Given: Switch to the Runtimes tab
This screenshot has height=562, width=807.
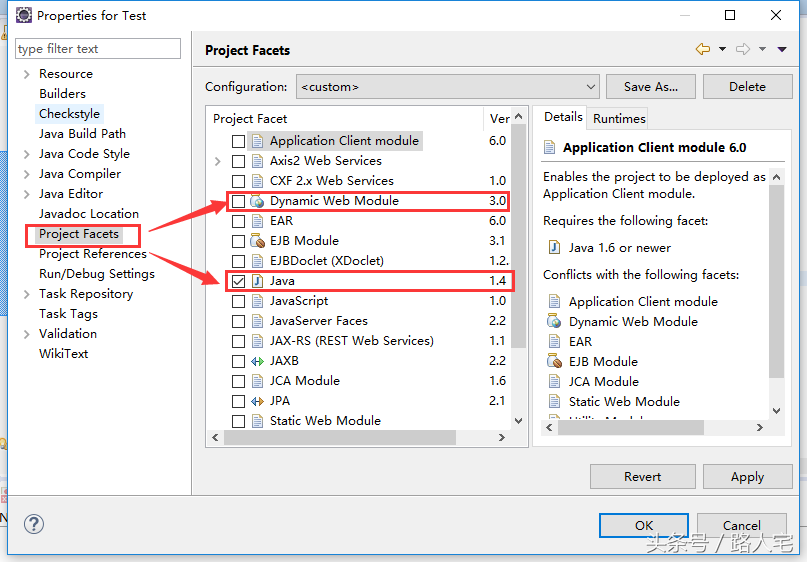Looking at the screenshot, I should [x=619, y=118].
